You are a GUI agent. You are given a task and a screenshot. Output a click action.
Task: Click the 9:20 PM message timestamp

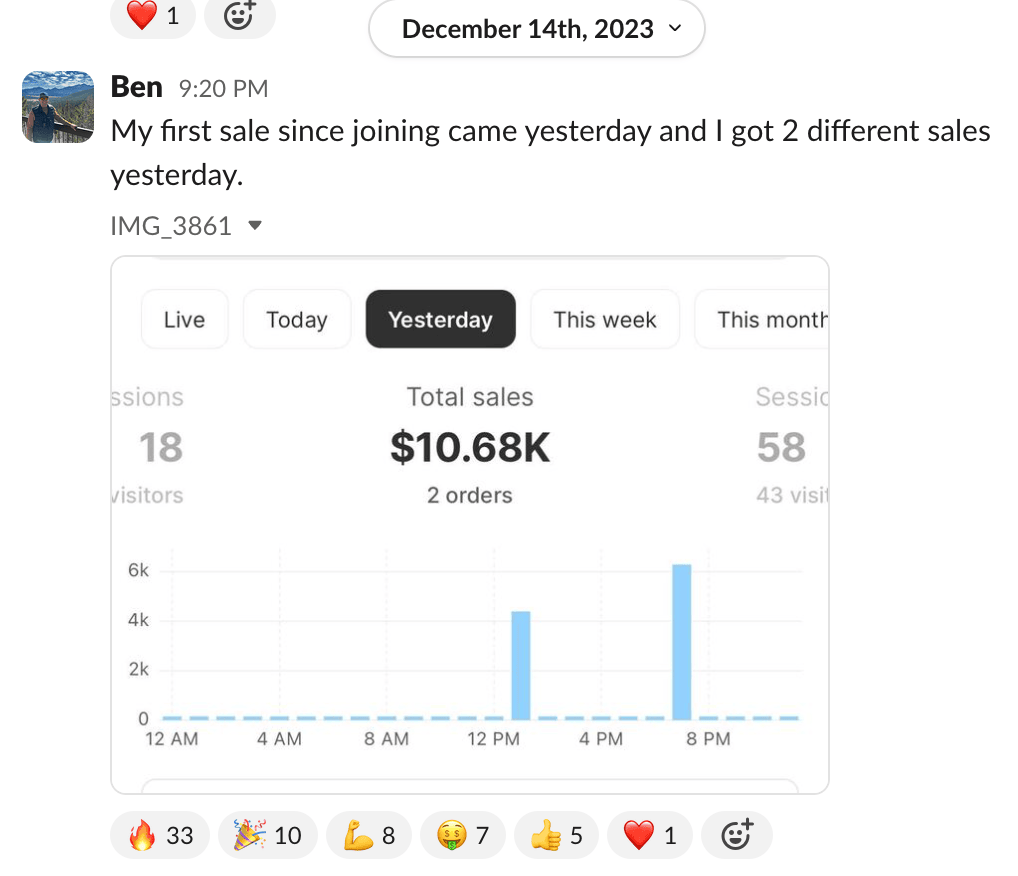click(223, 88)
